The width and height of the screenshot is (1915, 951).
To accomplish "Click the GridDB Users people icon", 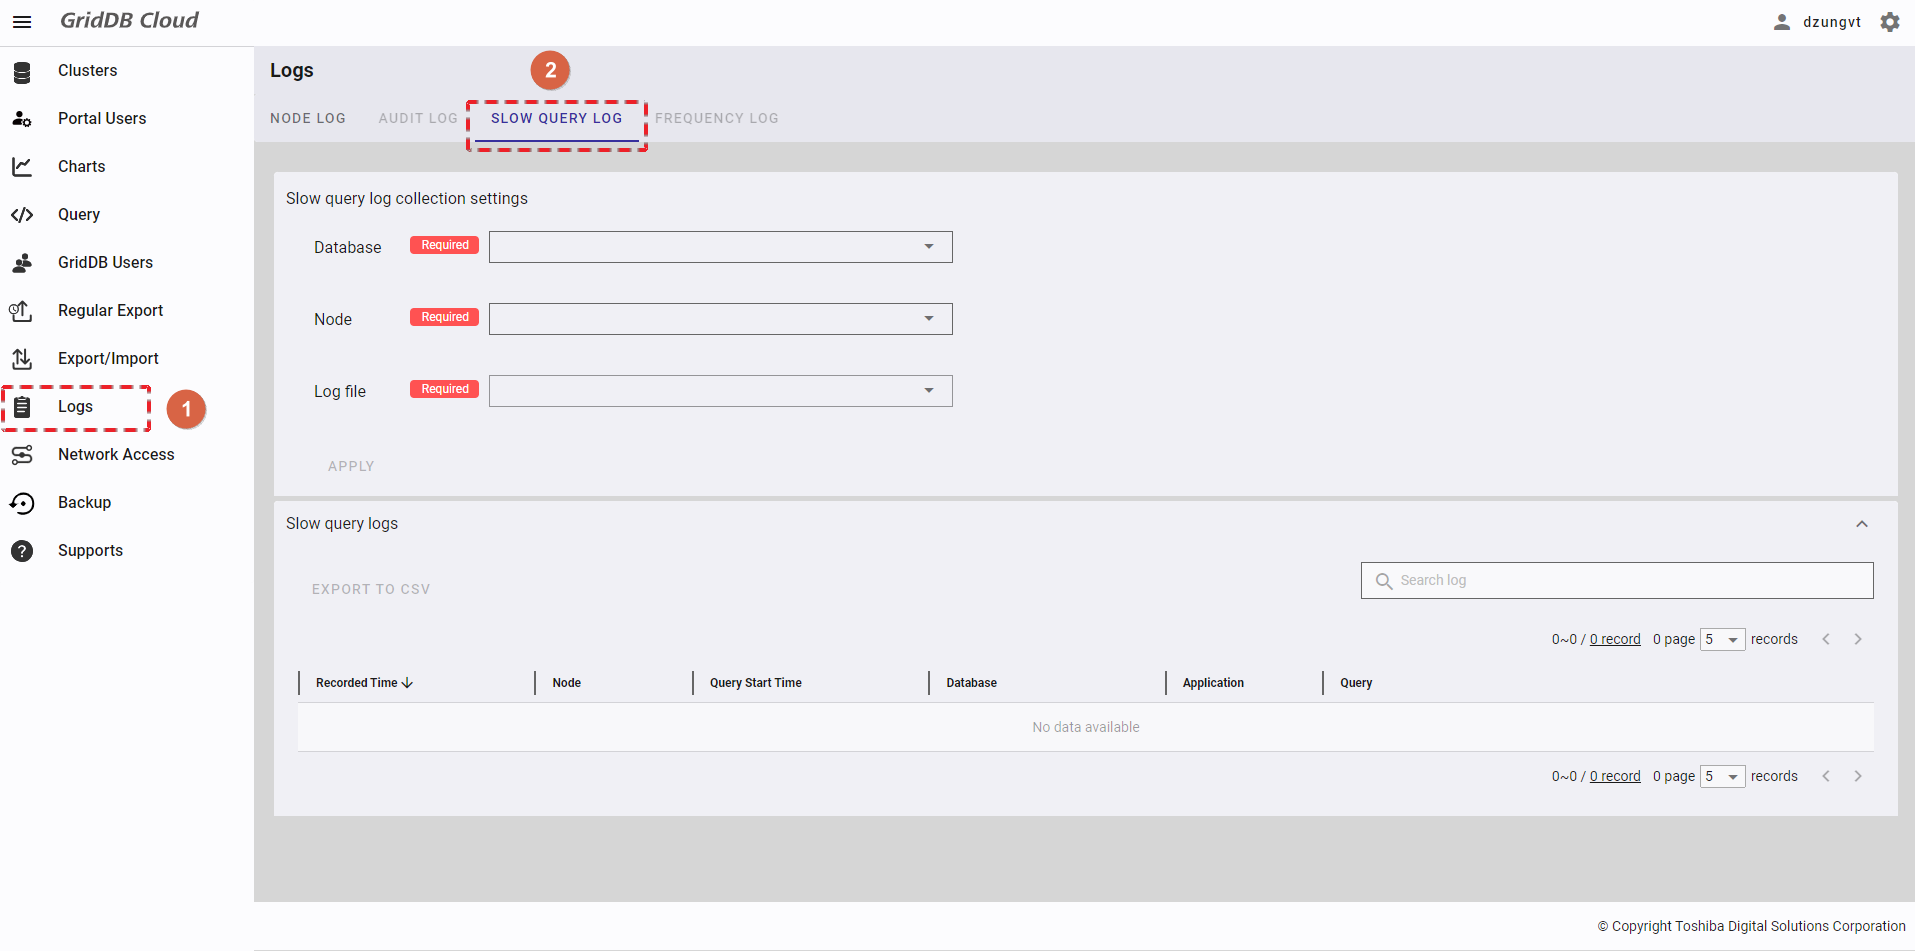I will (22, 263).
